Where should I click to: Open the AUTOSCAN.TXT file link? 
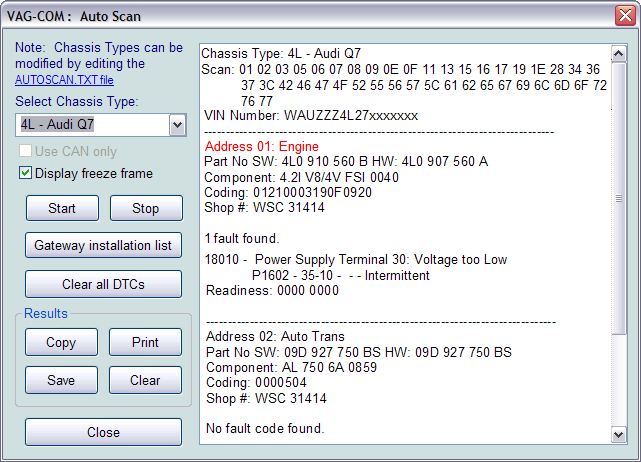tap(64, 80)
